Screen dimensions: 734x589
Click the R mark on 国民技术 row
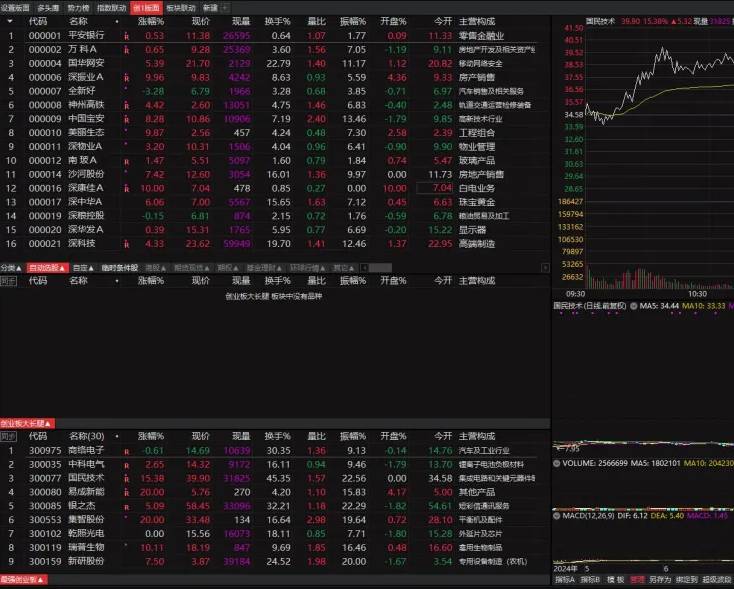pyautogui.click(x=126, y=479)
